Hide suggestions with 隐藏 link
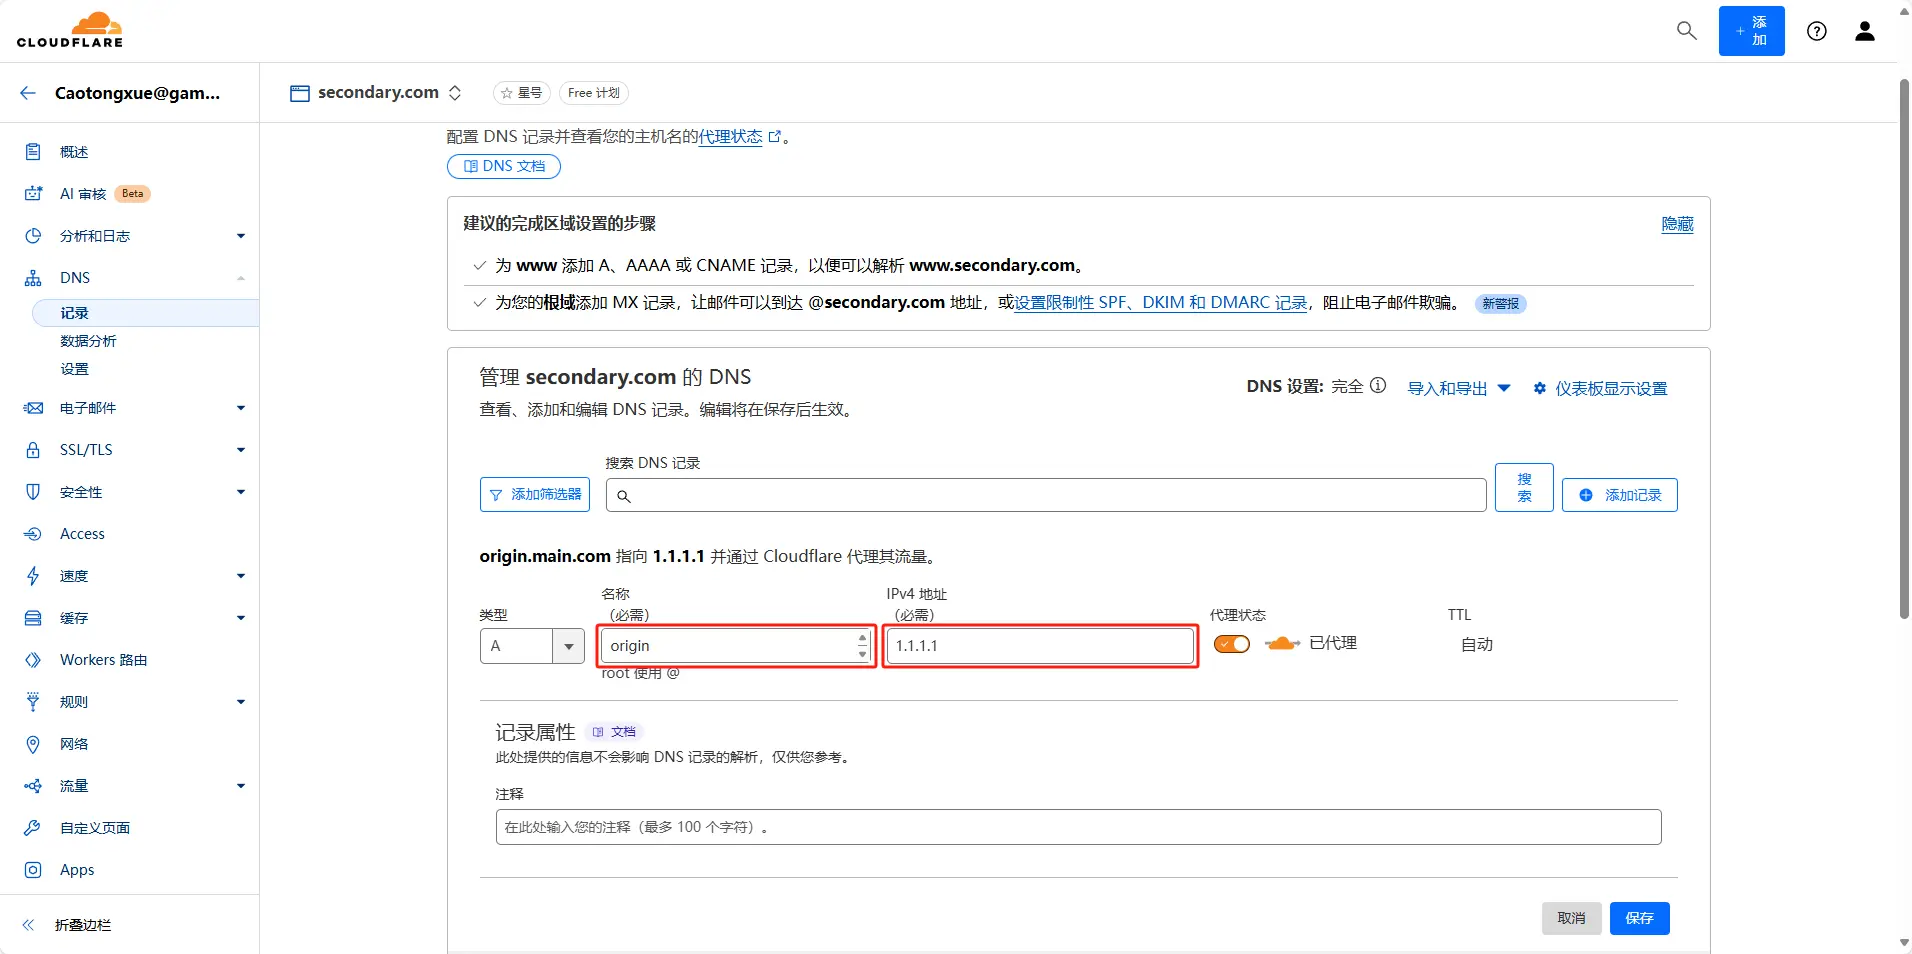 click(1677, 224)
